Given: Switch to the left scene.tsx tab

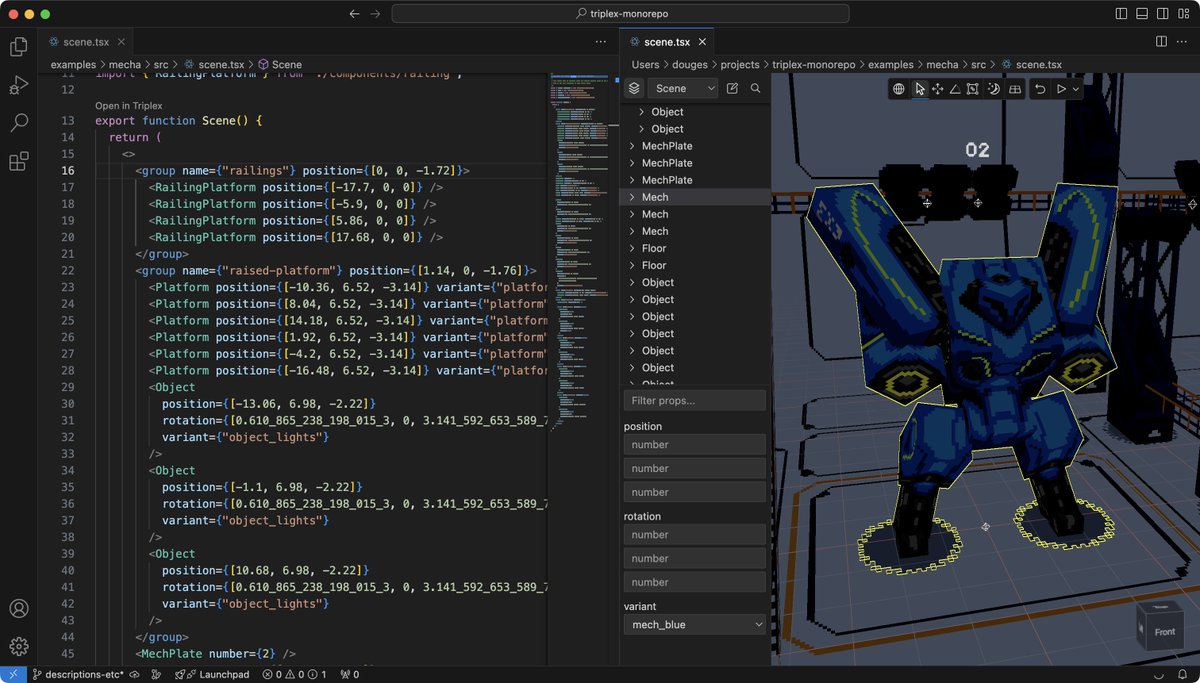Looking at the screenshot, I should click(86, 42).
